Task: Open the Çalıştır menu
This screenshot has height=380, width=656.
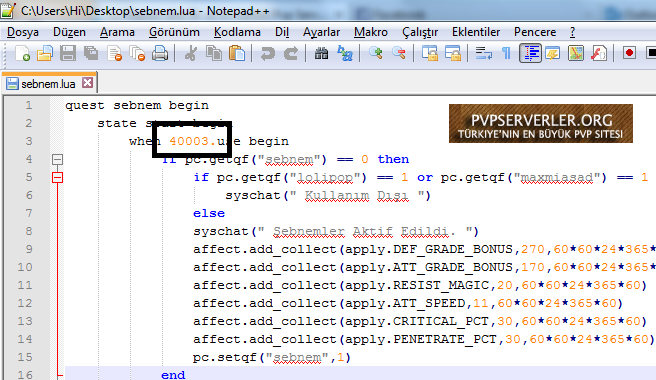Action: click(x=420, y=32)
